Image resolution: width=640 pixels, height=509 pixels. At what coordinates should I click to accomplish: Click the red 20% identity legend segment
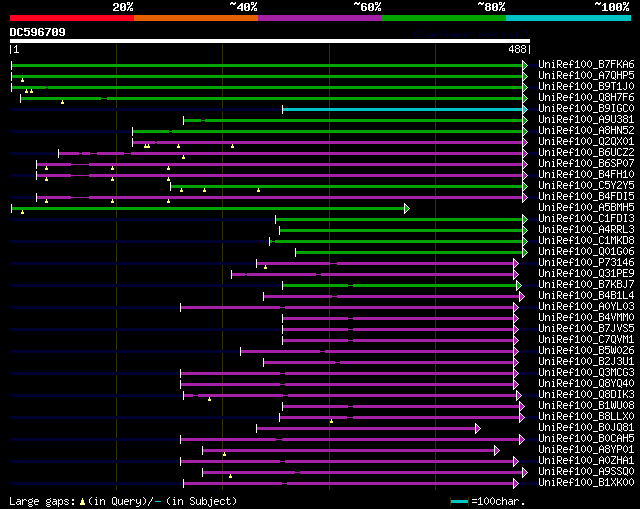pos(72,18)
